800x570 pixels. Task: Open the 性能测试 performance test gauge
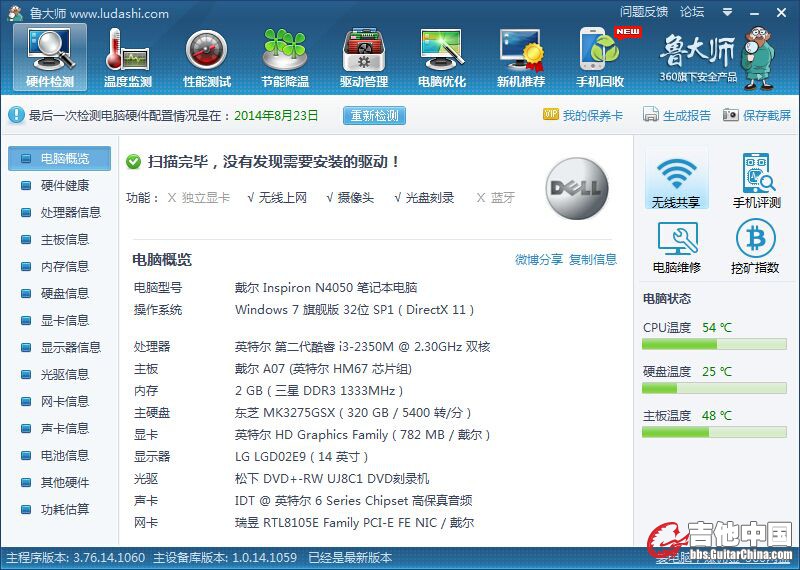tap(207, 58)
